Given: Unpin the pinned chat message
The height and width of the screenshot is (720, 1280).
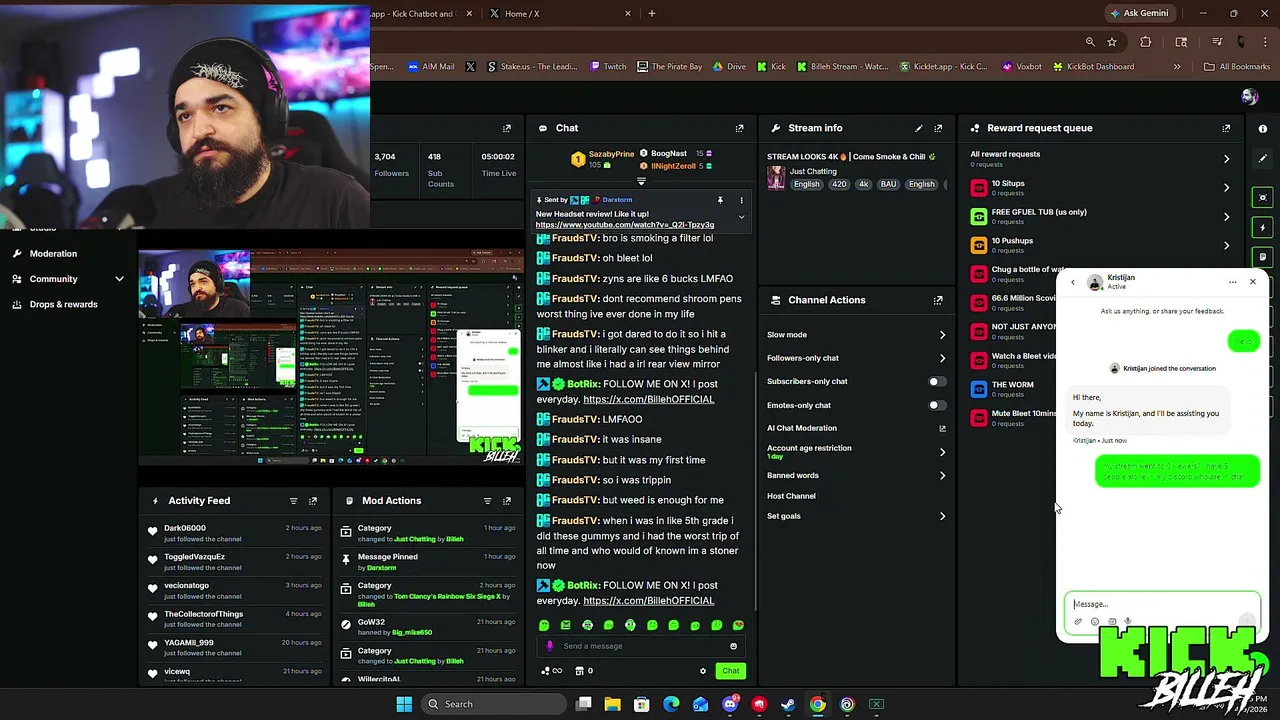Looking at the screenshot, I should click(x=720, y=200).
